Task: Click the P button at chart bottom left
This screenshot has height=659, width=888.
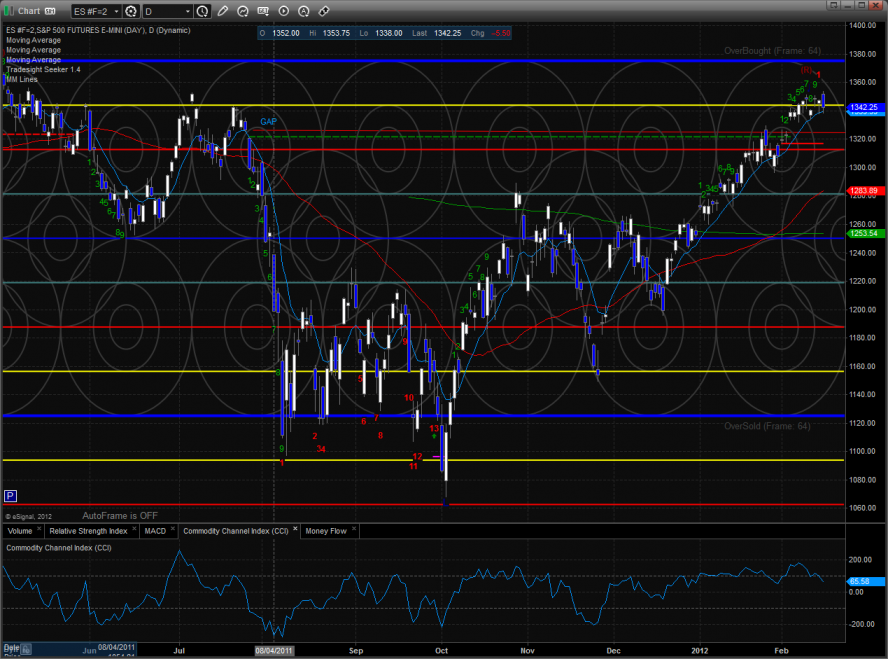Action: click(x=10, y=497)
